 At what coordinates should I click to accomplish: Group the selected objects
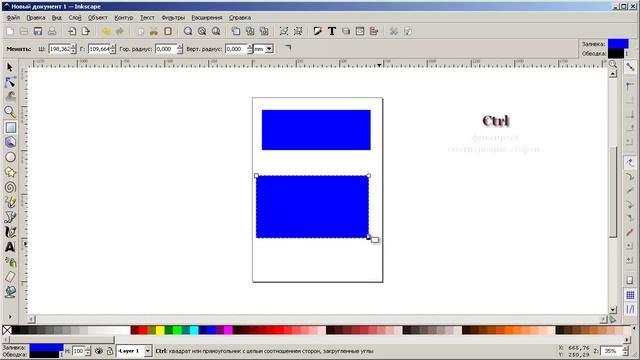(284, 31)
